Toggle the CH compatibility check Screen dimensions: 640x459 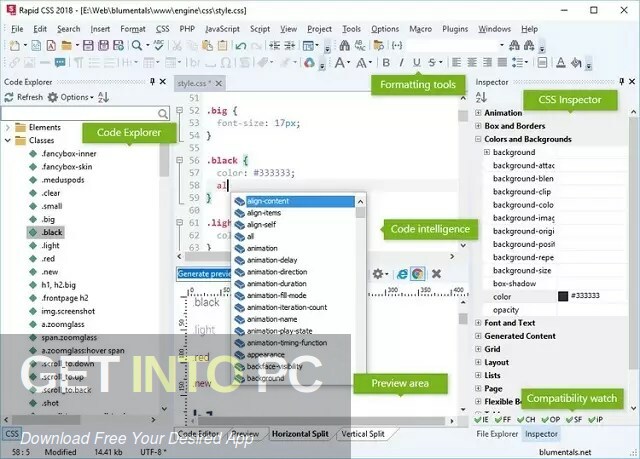pos(527,419)
